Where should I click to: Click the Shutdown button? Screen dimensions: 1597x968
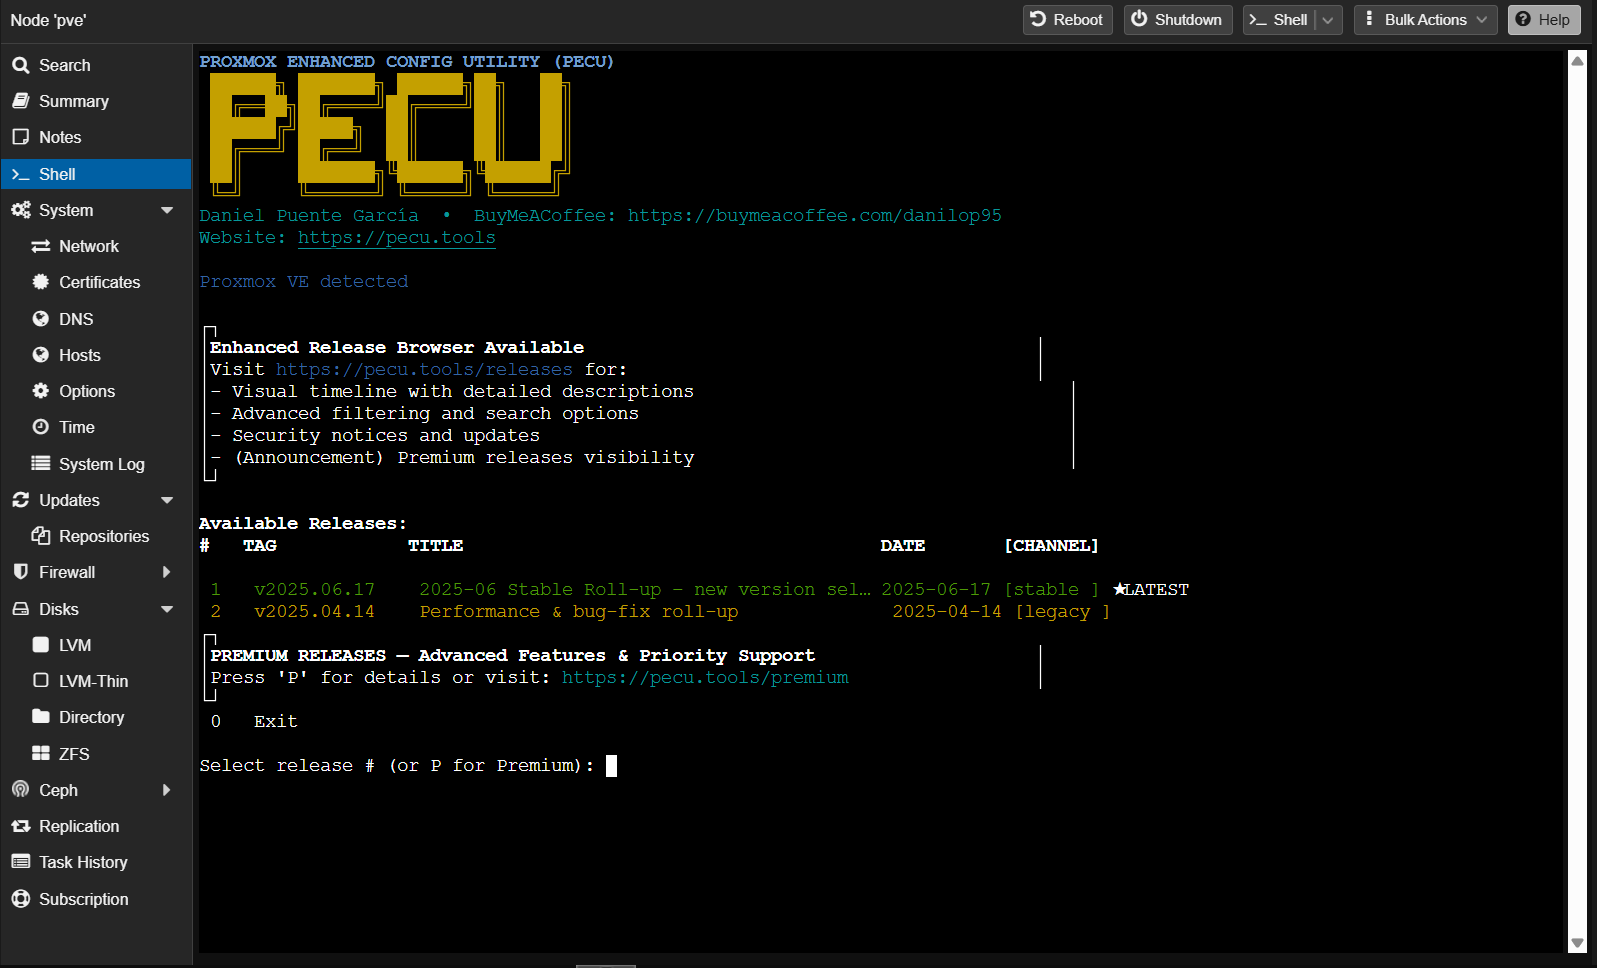click(x=1177, y=20)
